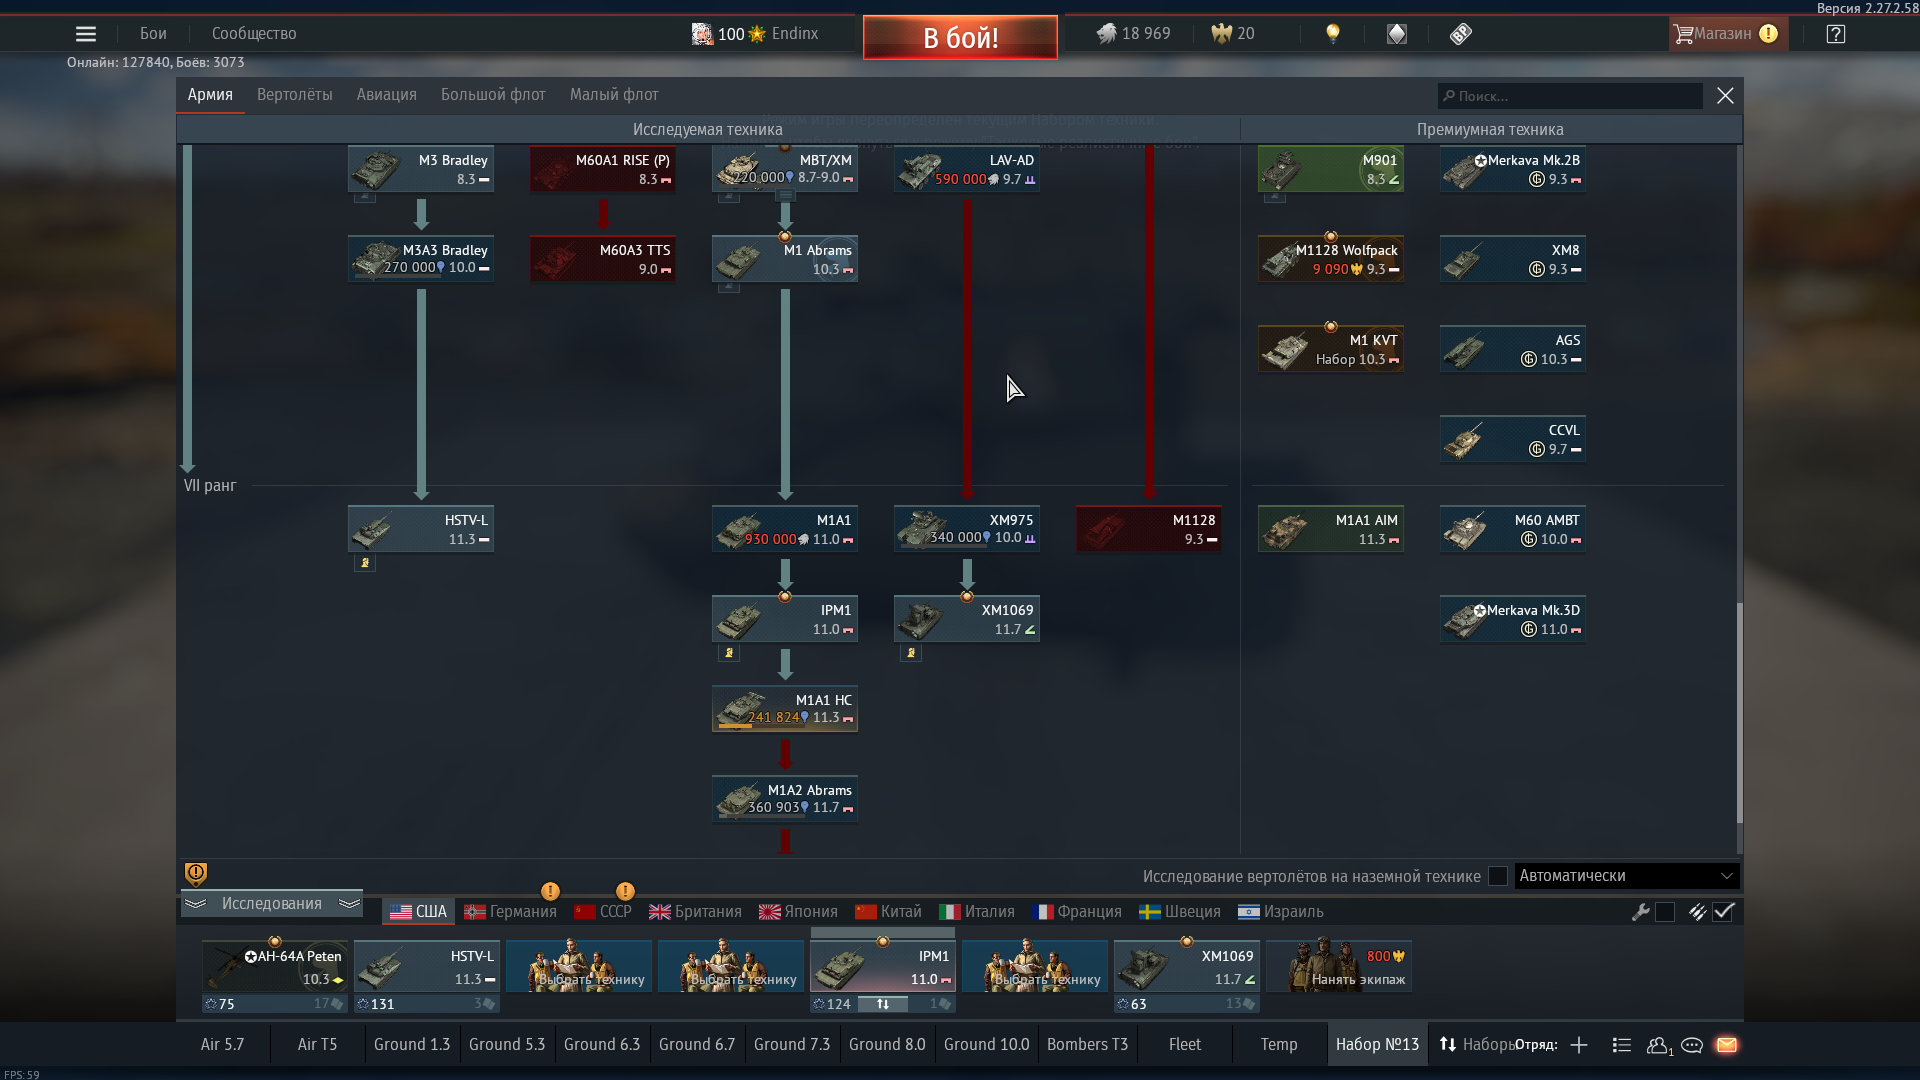Start battle with В бой! button
This screenshot has width=1920, height=1080.
click(960, 38)
